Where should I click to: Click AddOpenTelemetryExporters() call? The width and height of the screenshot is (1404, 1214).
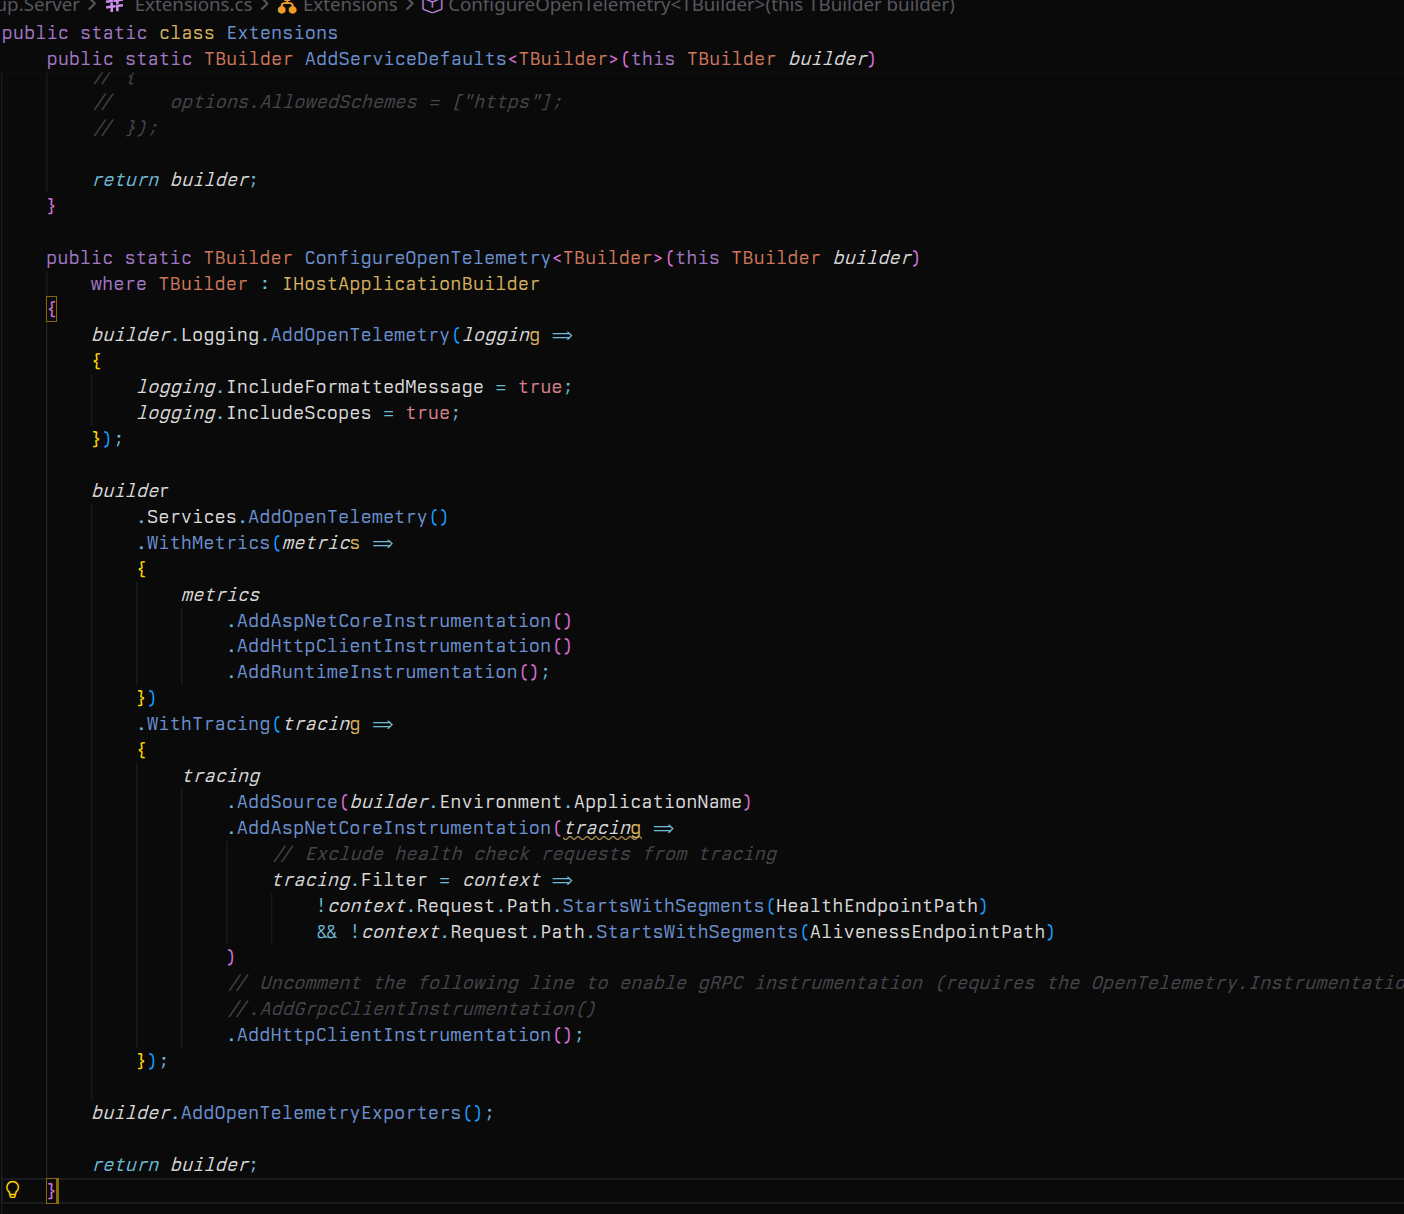coord(331,1113)
